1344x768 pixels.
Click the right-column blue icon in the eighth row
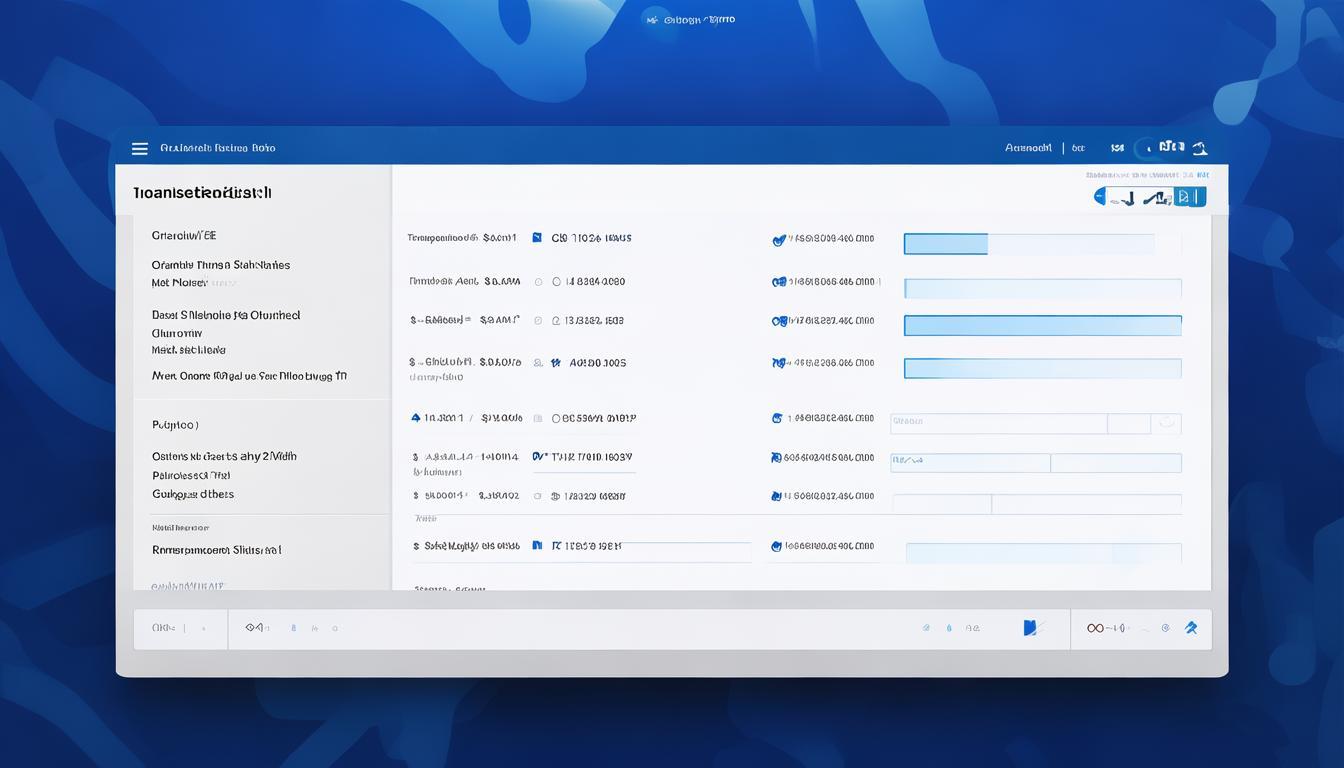point(776,546)
